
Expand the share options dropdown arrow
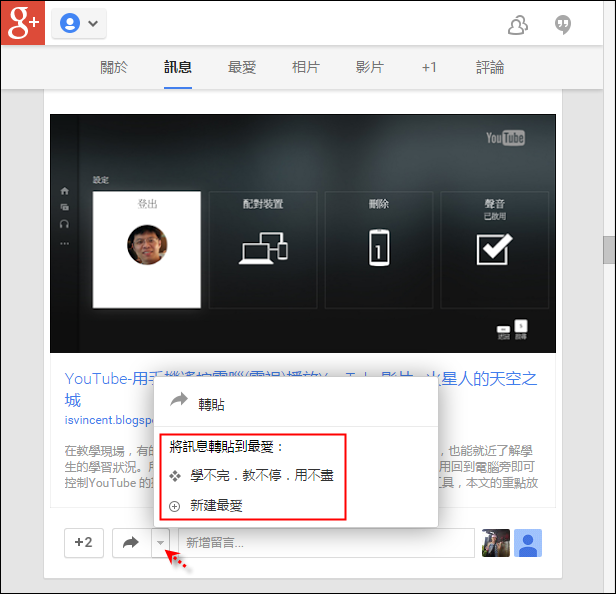click(x=160, y=543)
